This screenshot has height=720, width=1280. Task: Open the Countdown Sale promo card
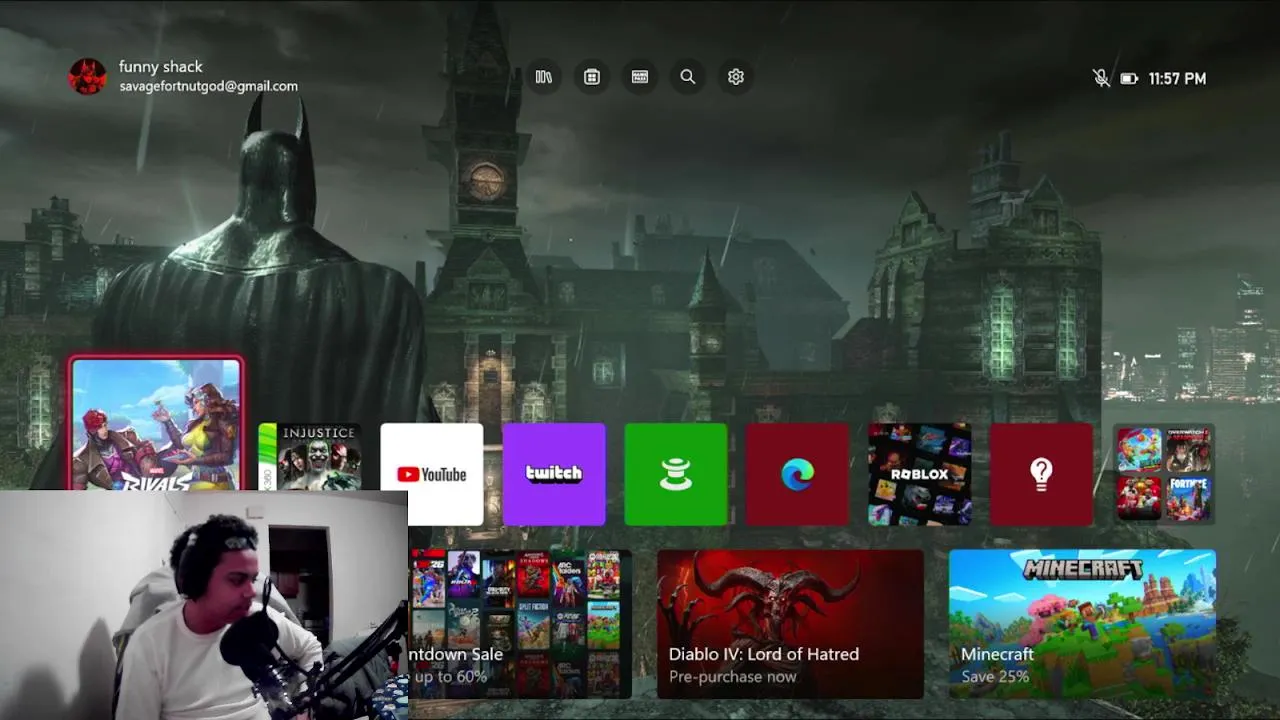(x=520, y=624)
